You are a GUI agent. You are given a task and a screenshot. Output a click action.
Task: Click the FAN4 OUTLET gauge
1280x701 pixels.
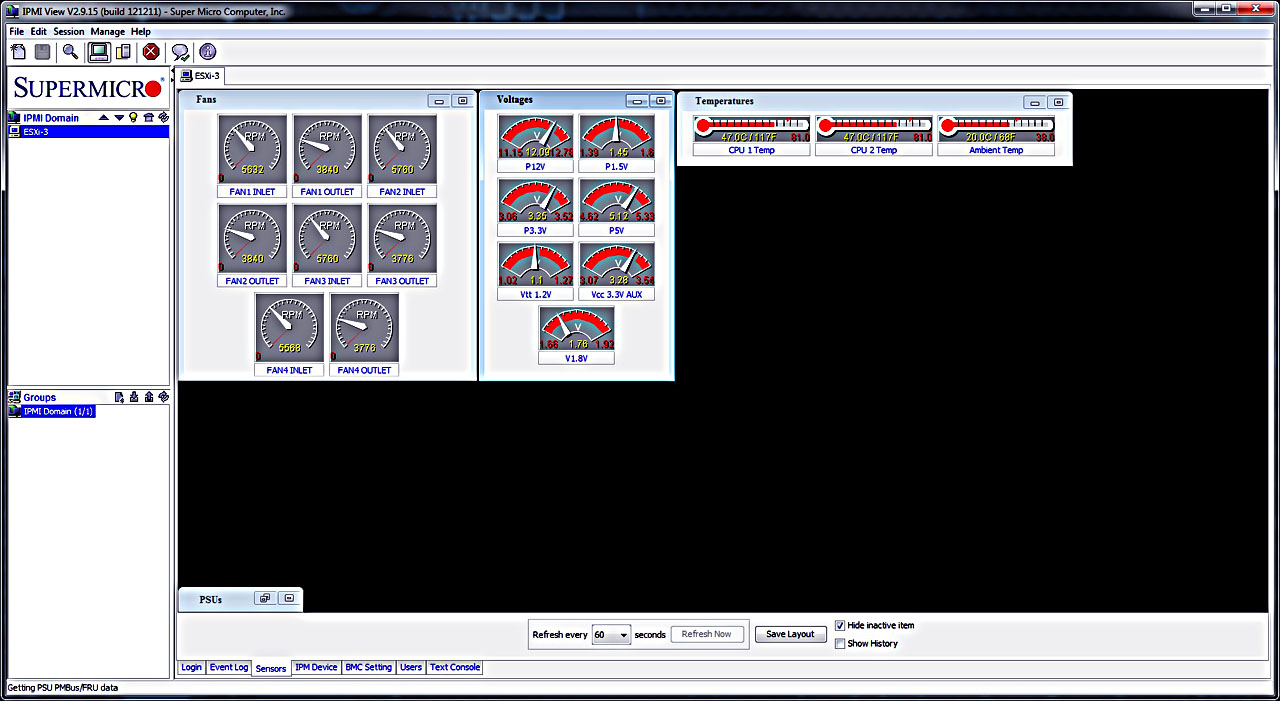[x=364, y=328]
